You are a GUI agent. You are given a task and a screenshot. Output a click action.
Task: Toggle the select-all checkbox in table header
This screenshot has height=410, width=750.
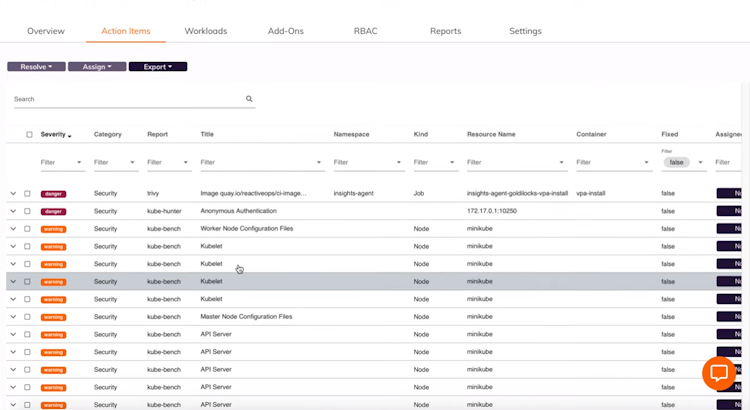pyautogui.click(x=29, y=134)
